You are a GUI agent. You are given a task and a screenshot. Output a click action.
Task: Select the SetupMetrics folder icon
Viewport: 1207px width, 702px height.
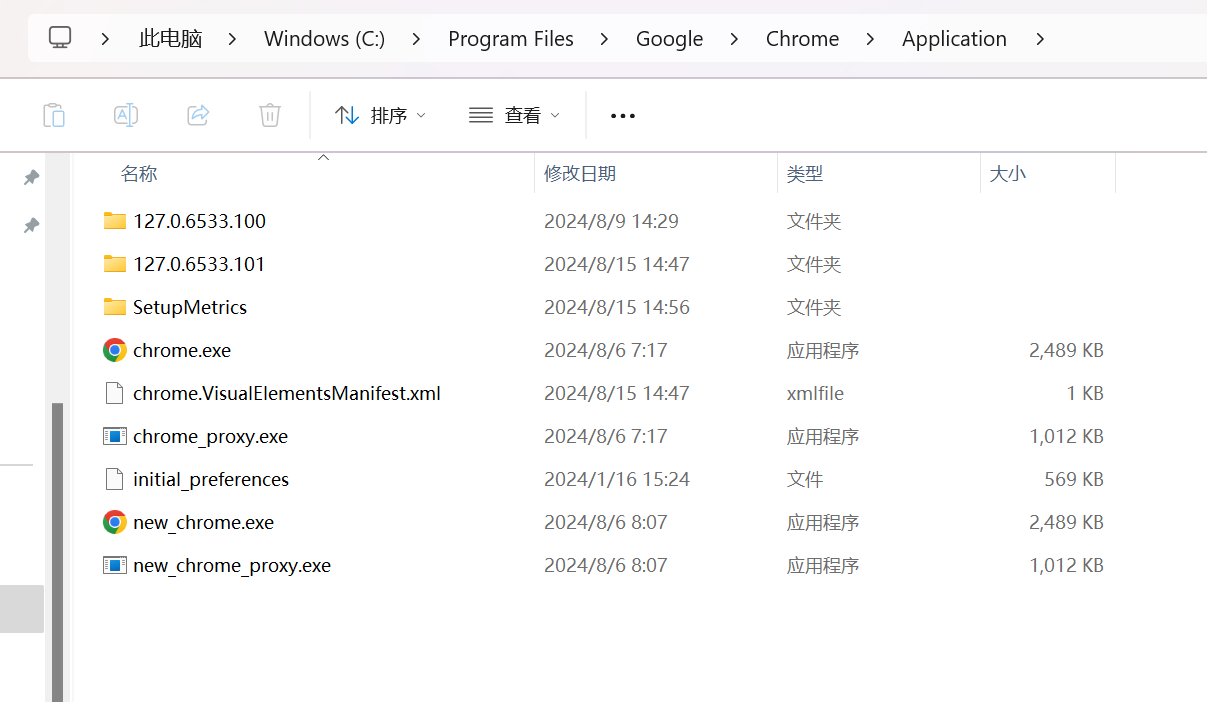tap(115, 307)
